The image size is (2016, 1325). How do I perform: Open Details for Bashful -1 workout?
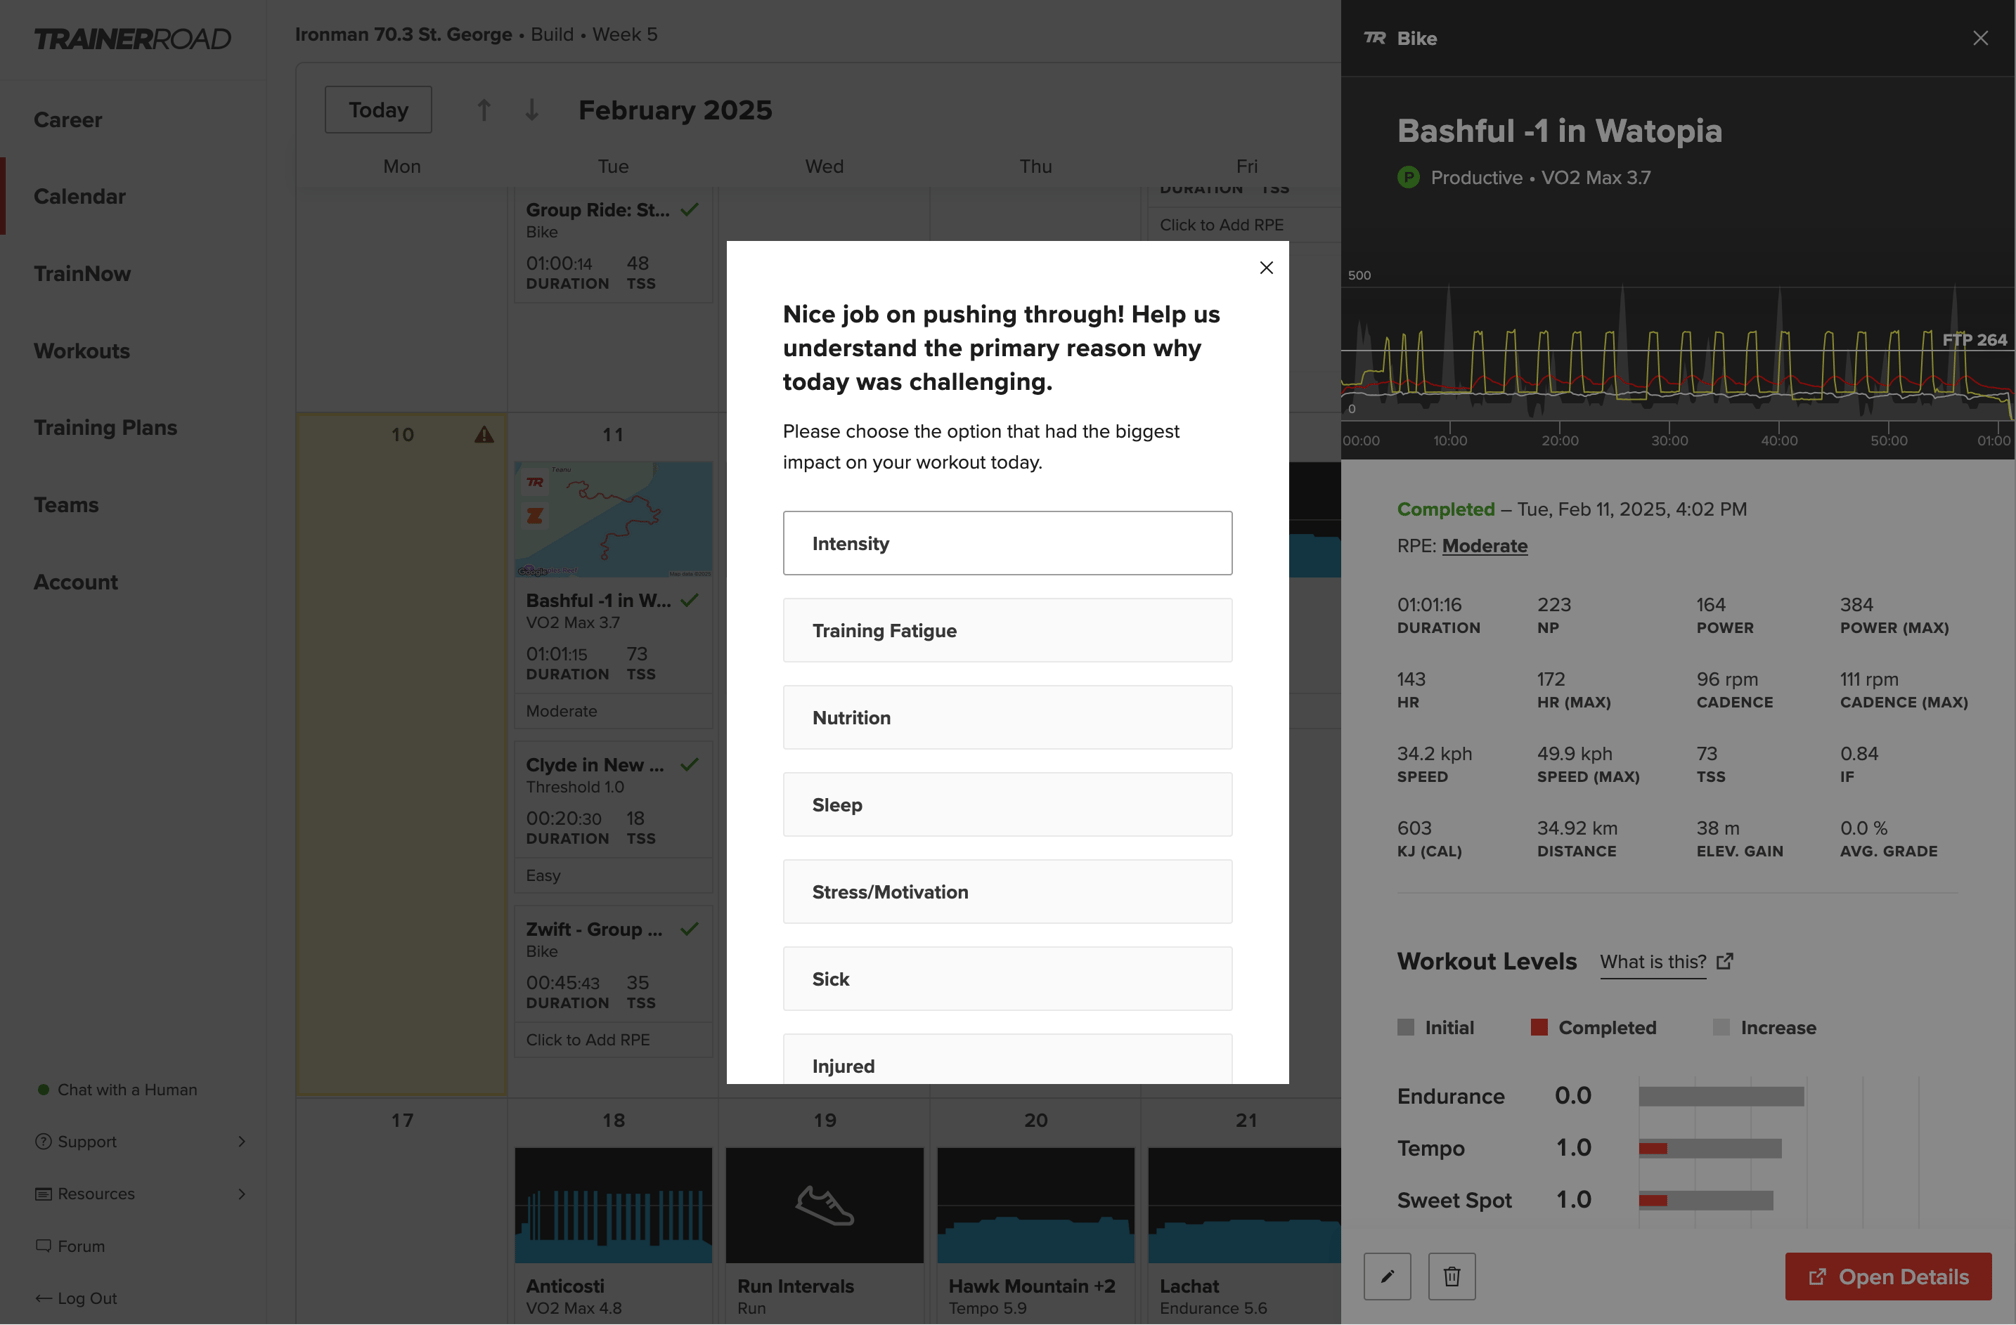[1888, 1276]
